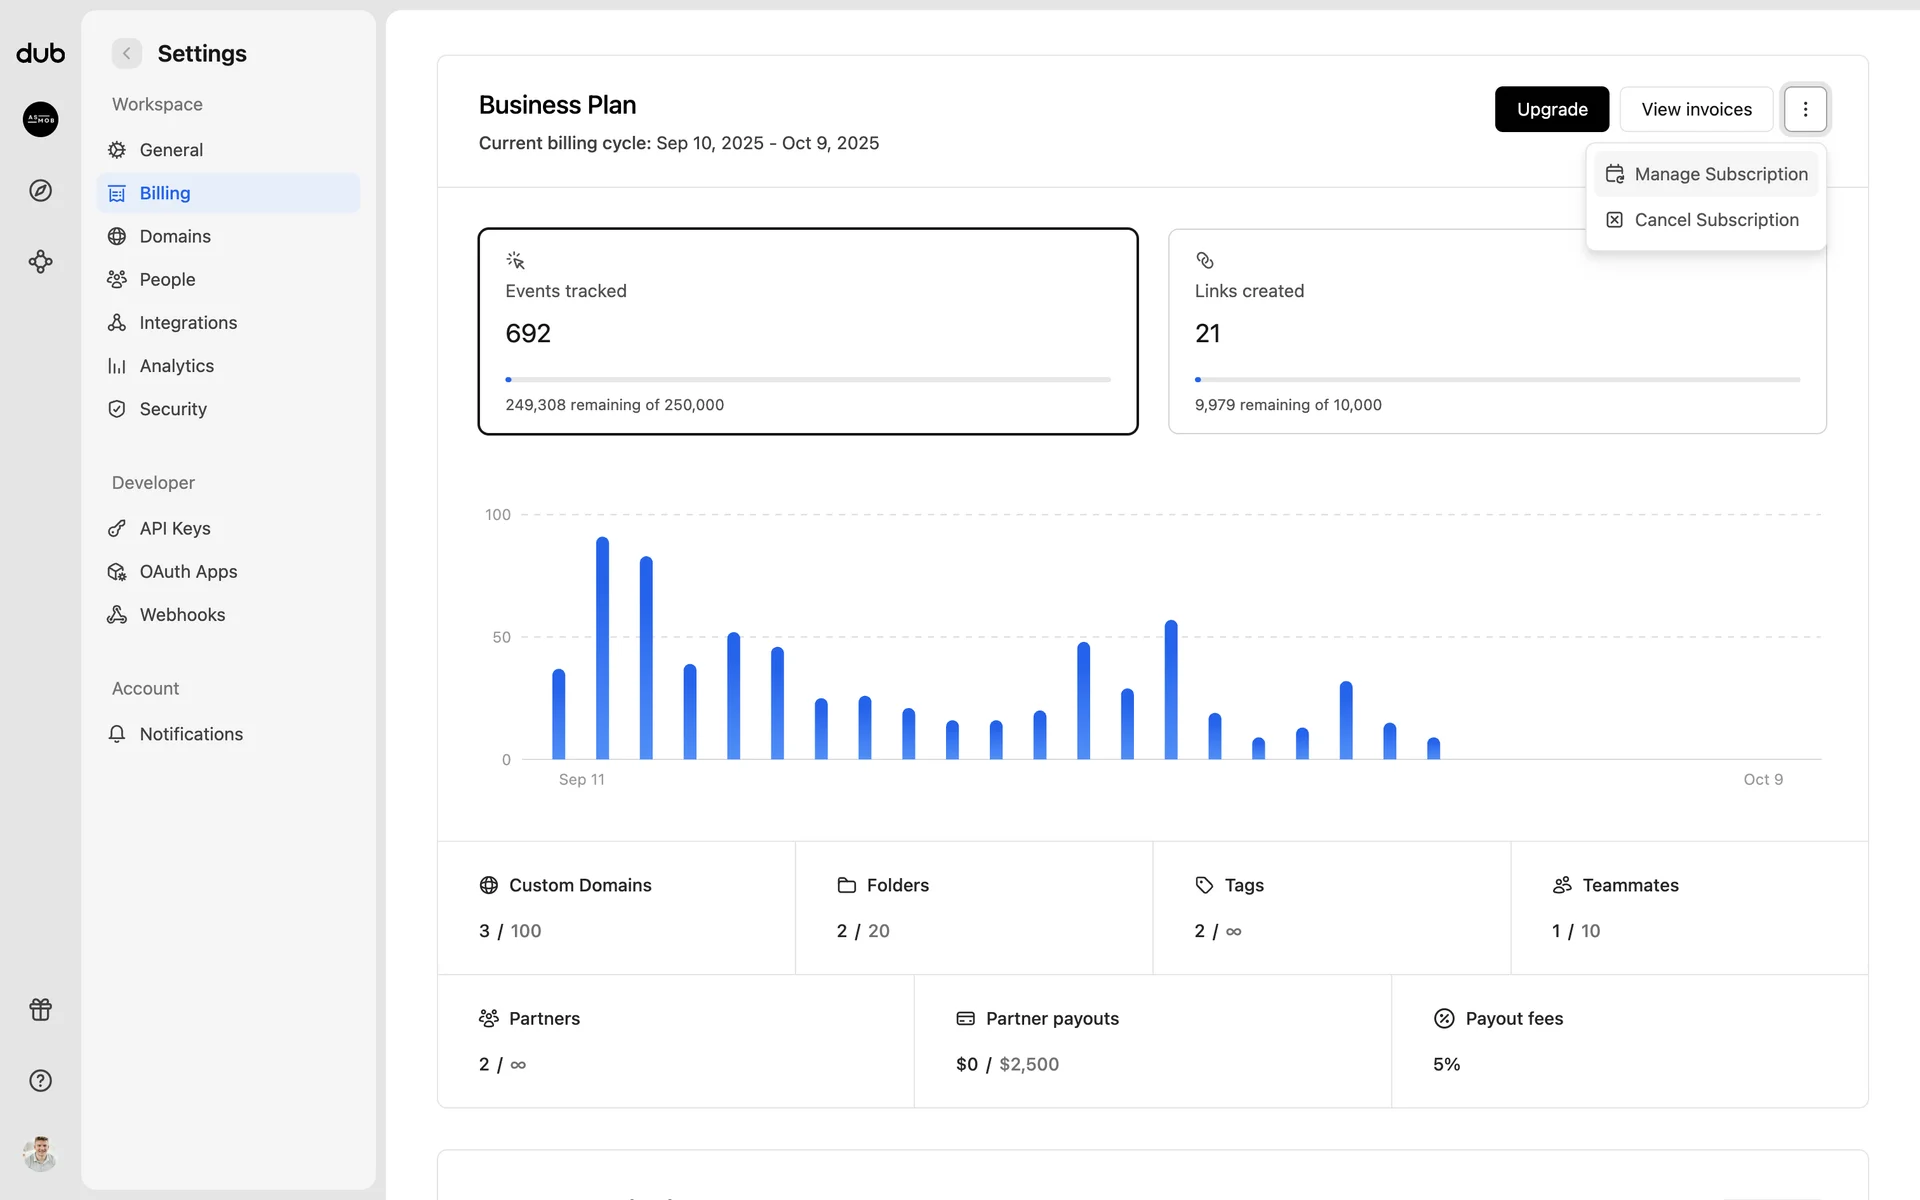This screenshot has height=1200, width=1920.
Task: Click the tallest bar in usage chart
Action: coord(602,650)
